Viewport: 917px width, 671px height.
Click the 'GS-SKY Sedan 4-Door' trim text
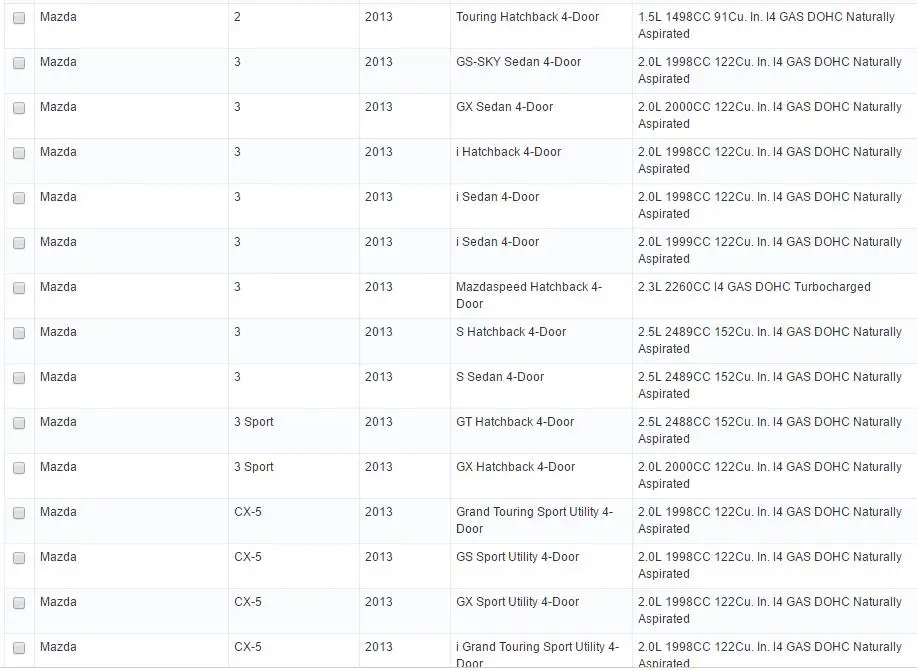point(519,62)
